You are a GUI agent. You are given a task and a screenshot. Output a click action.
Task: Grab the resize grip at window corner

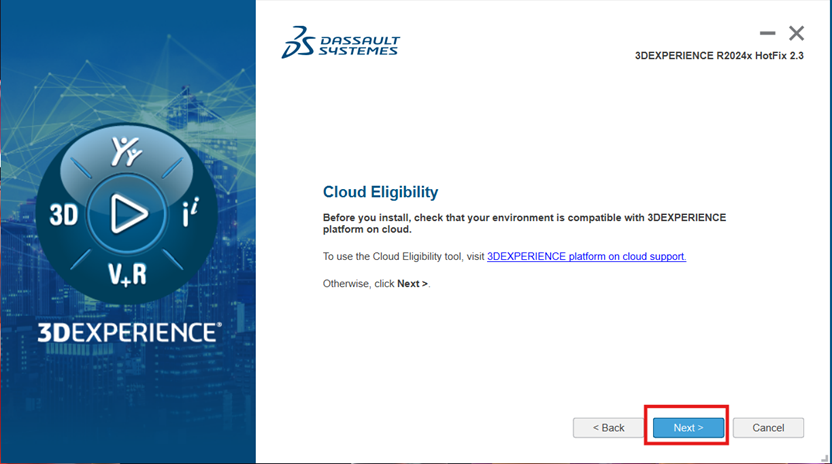[x=824, y=458]
